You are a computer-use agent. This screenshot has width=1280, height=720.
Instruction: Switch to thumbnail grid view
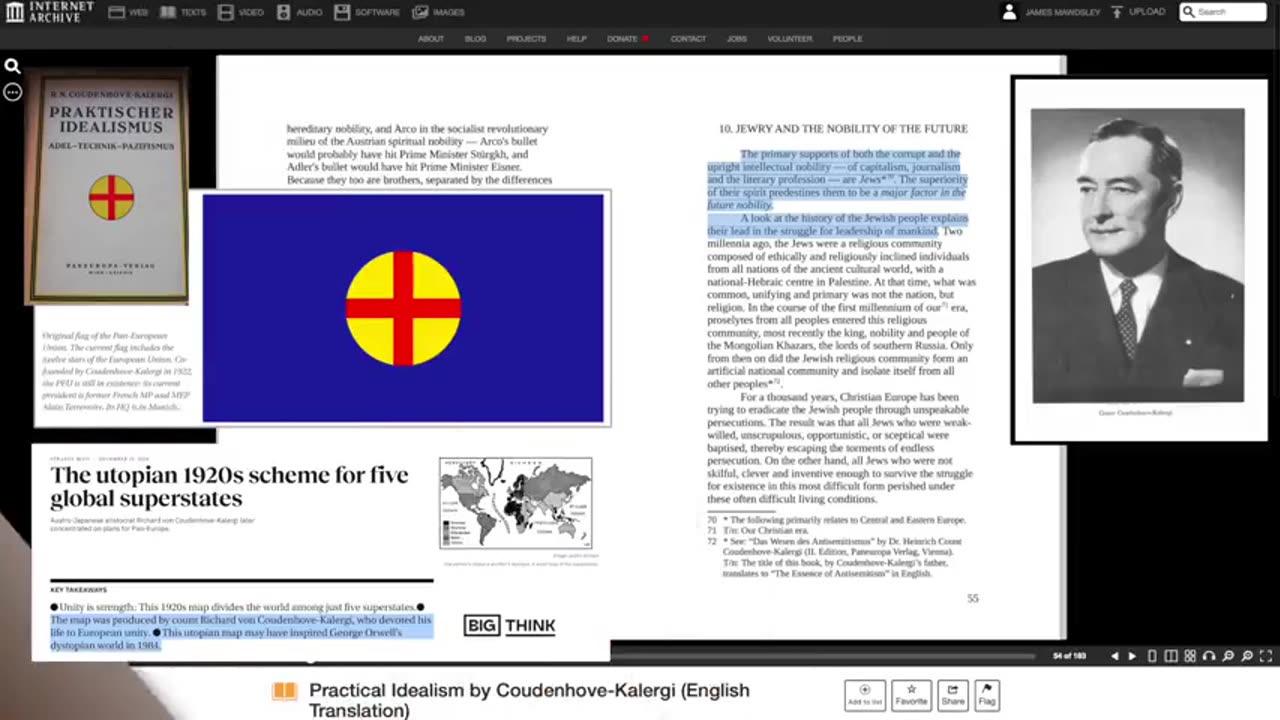coord(1190,656)
